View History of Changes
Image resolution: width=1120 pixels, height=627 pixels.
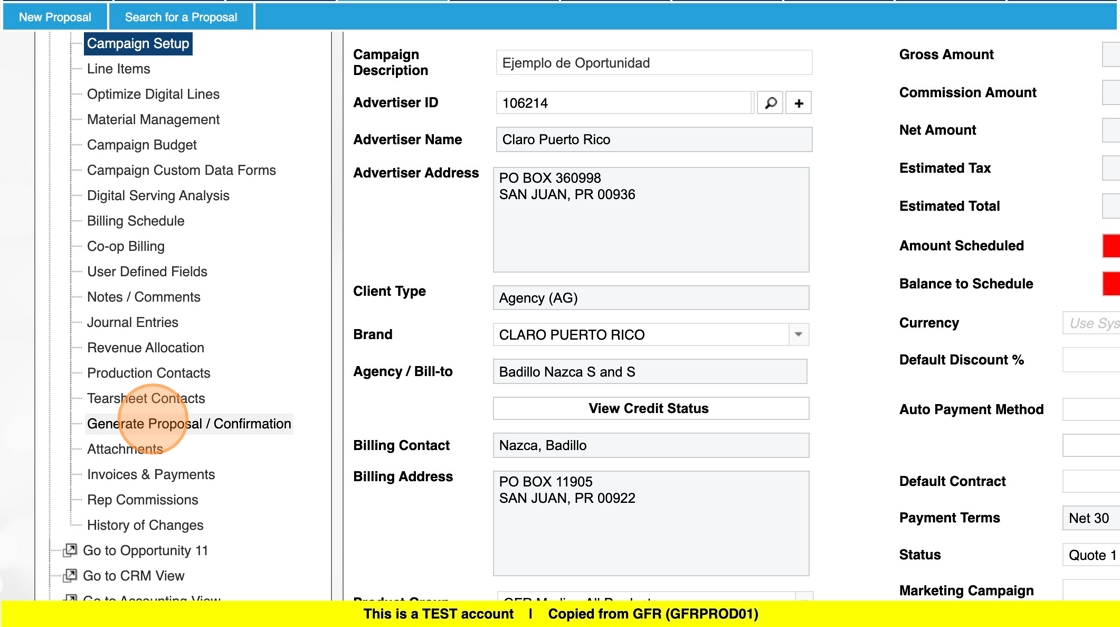(x=145, y=525)
